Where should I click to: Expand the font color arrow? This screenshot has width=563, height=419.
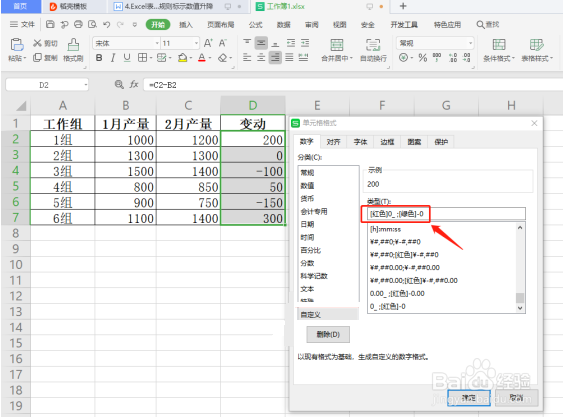click(x=210, y=58)
